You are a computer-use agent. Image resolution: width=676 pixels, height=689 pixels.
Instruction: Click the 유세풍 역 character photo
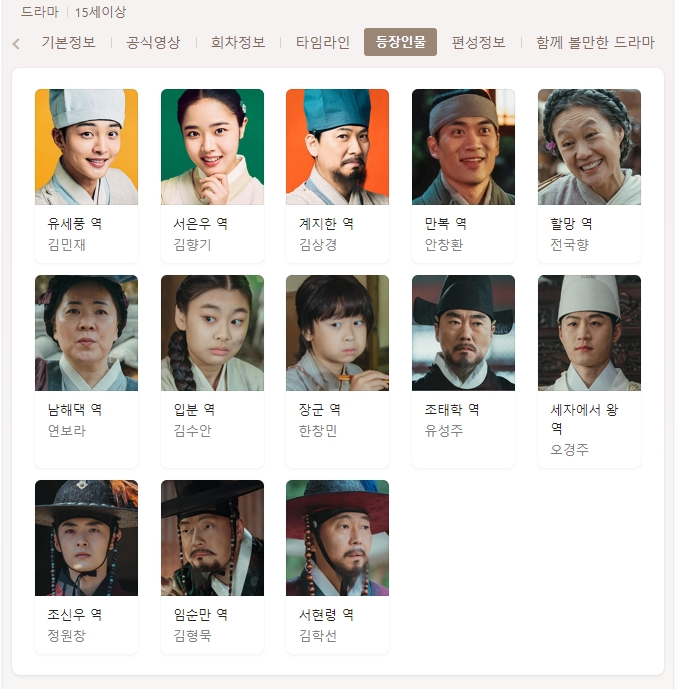click(x=87, y=147)
